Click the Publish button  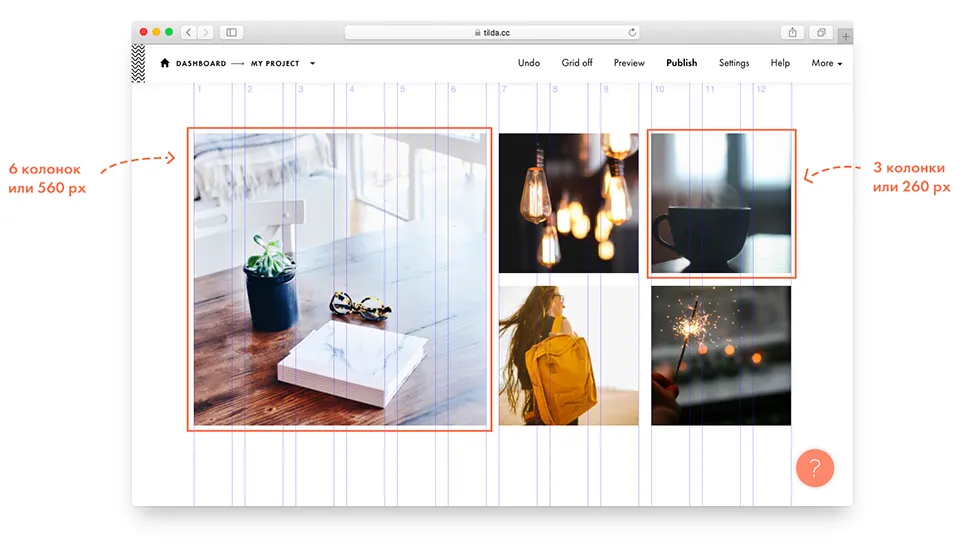681,63
